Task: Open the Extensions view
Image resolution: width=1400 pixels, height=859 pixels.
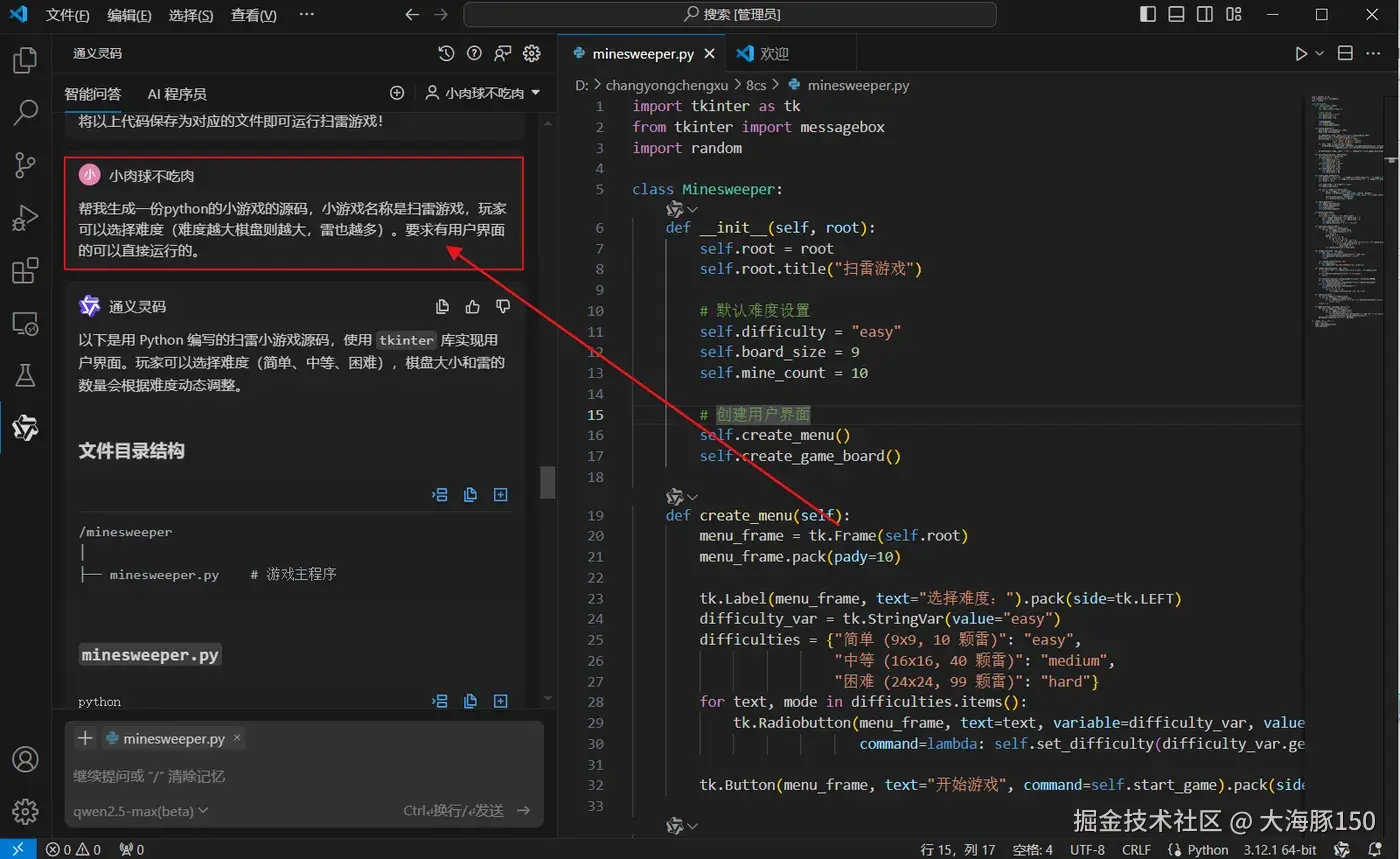Action: click(25, 270)
